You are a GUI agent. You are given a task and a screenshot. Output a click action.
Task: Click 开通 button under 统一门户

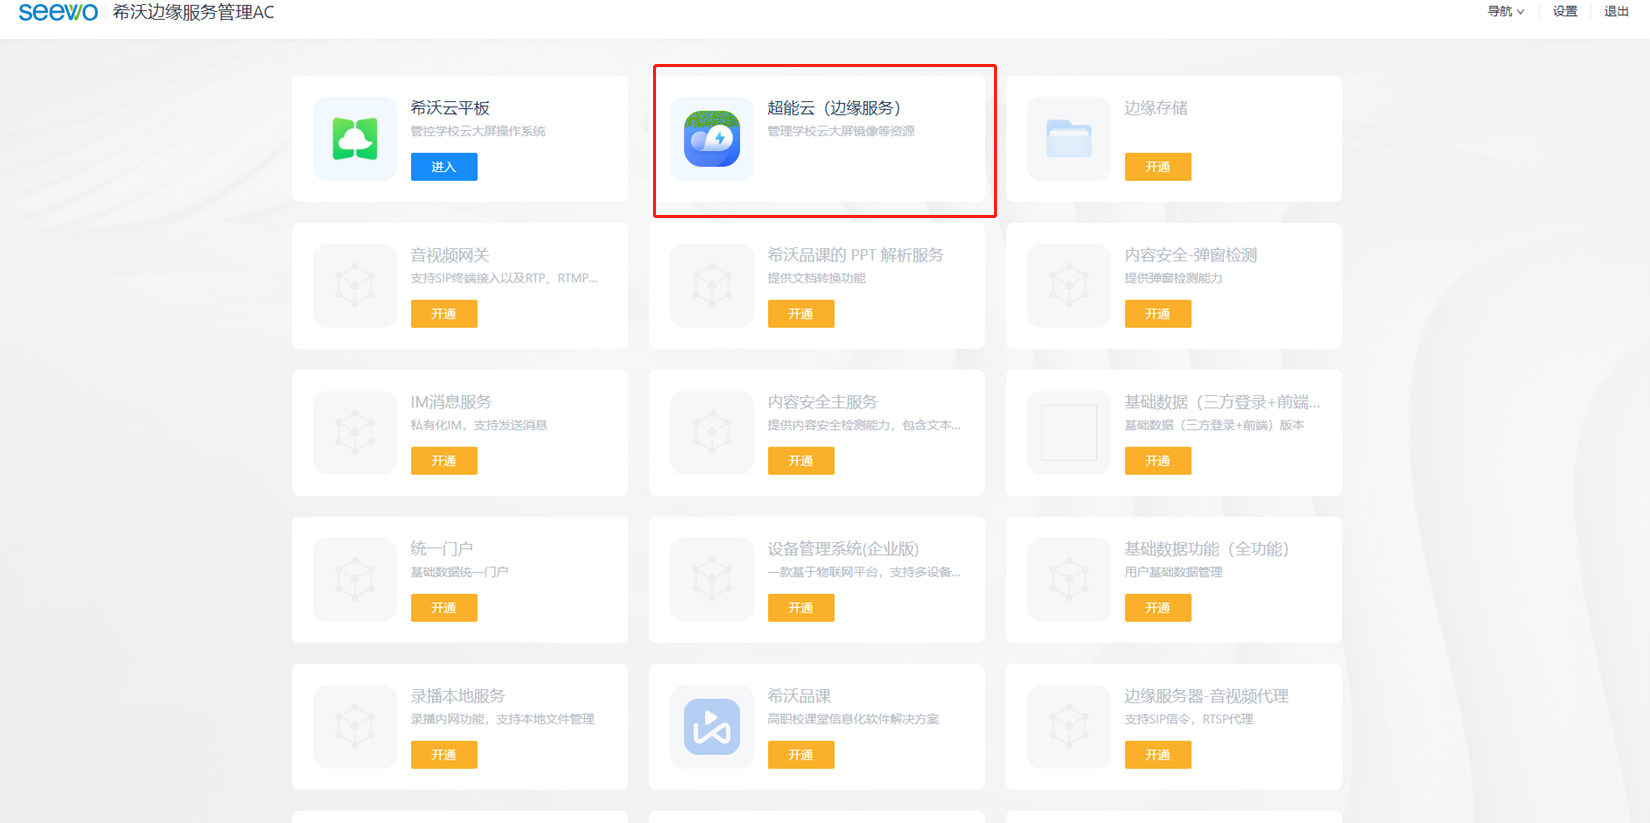(444, 608)
